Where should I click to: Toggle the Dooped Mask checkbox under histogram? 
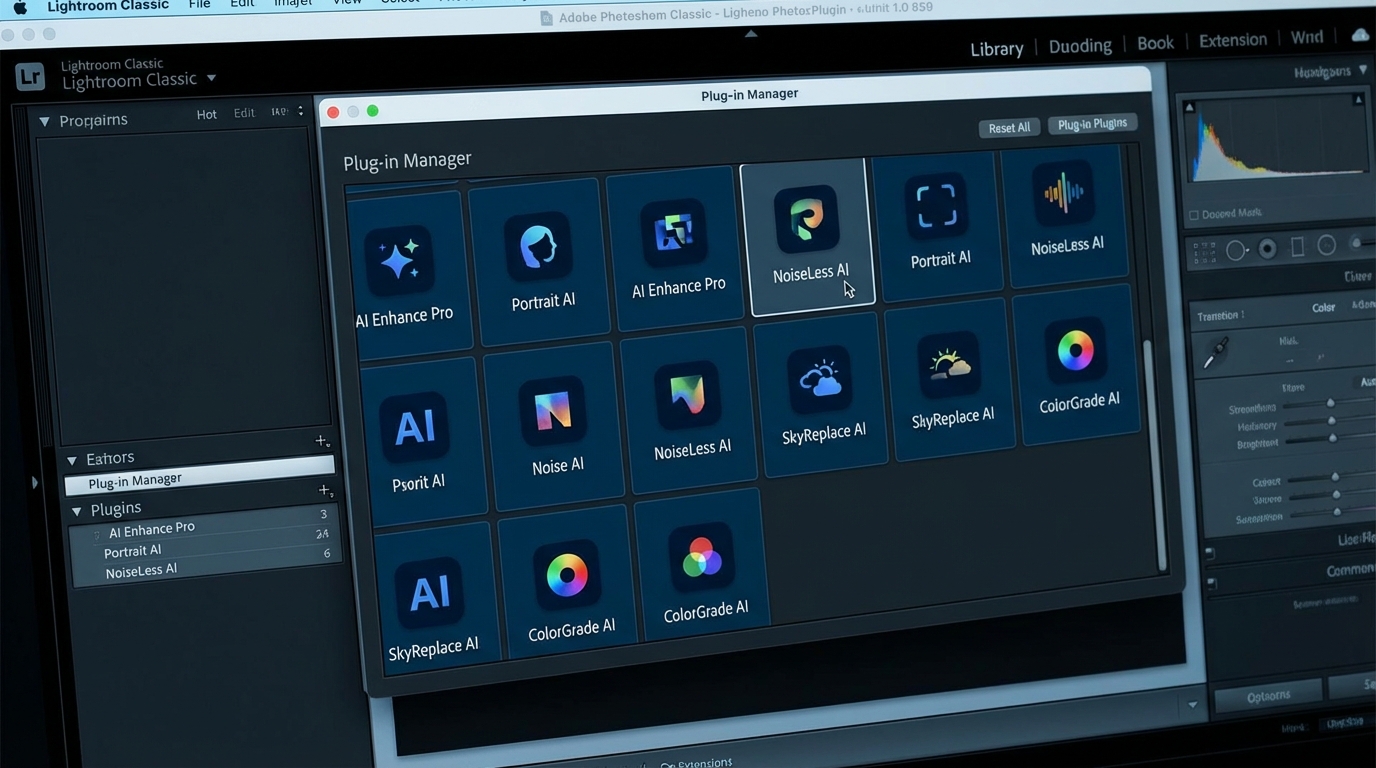1193,215
